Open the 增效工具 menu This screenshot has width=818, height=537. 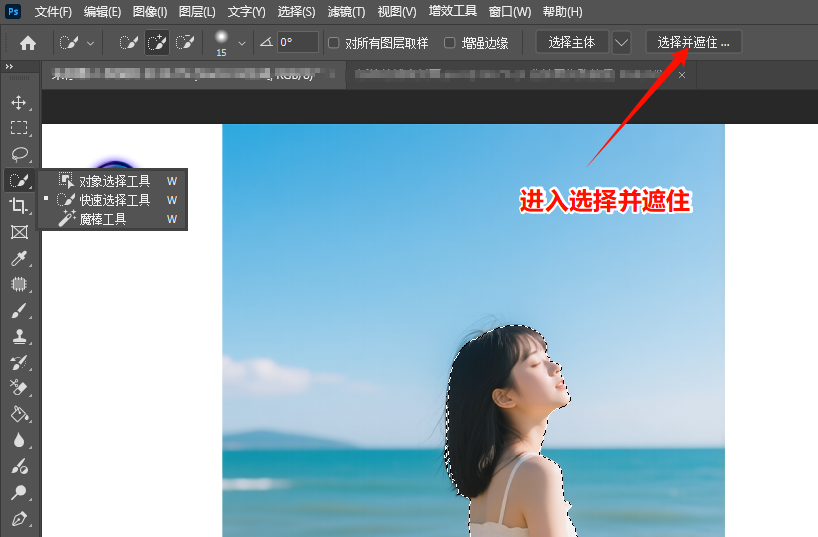pyautogui.click(x=452, y=11)
